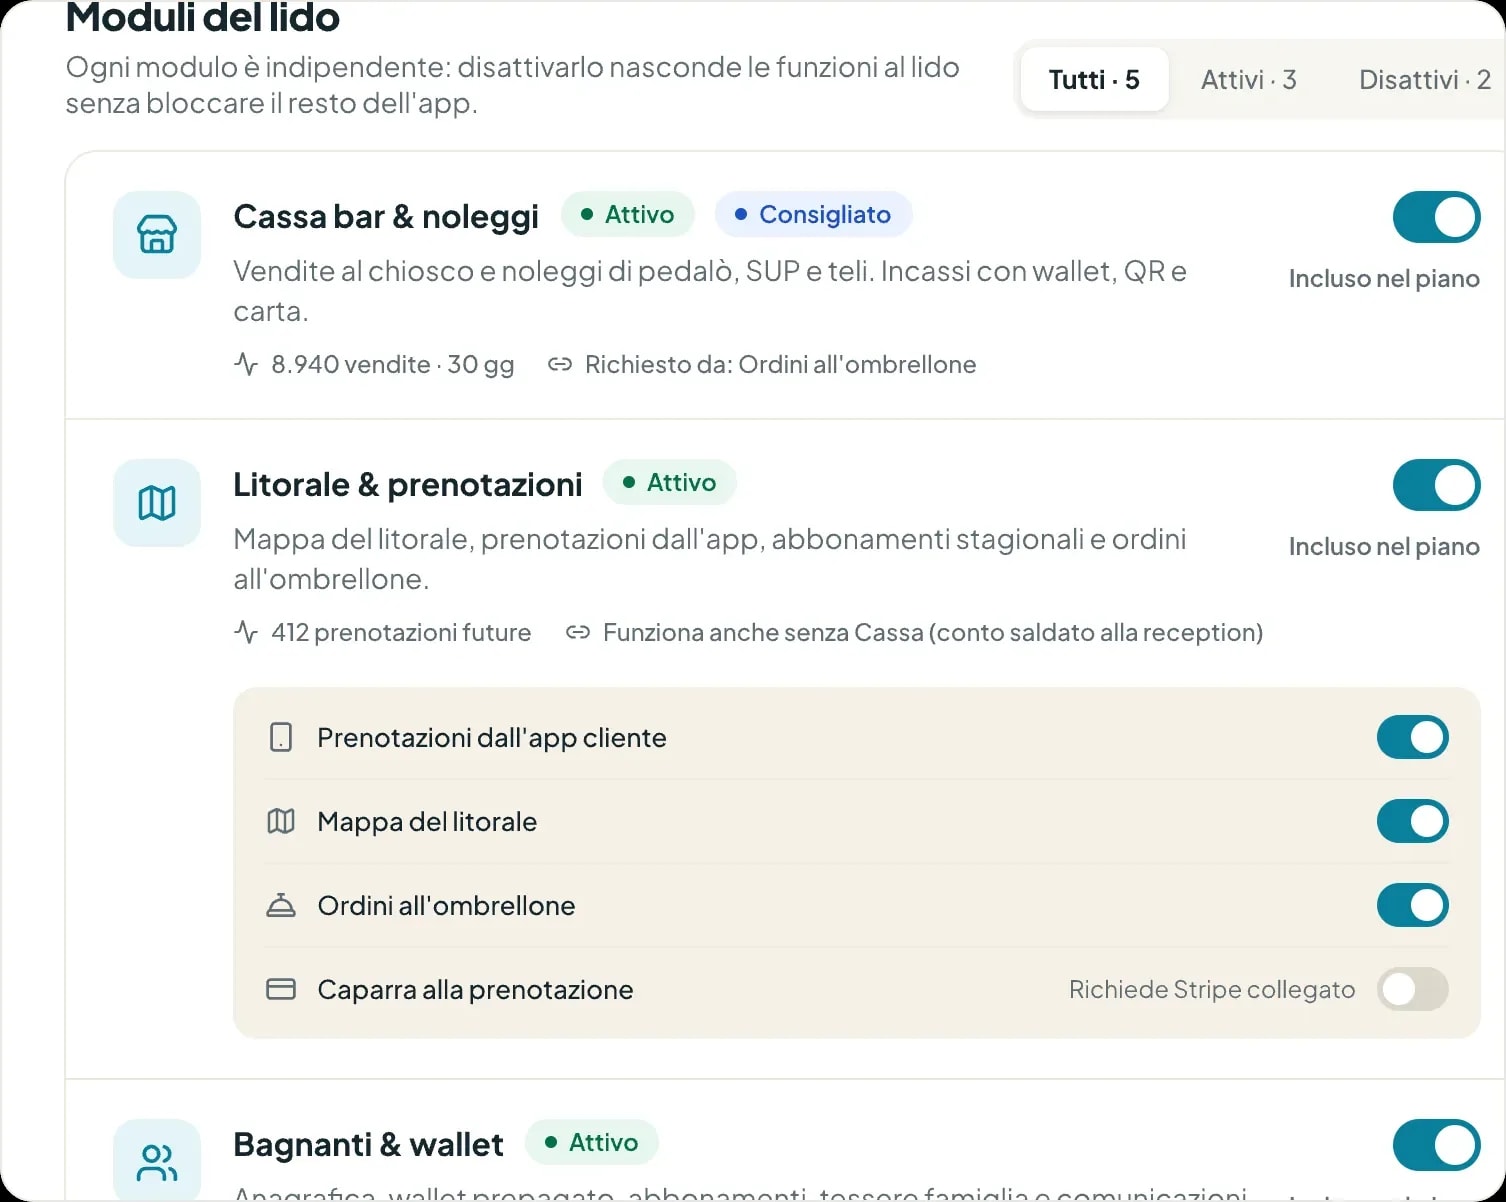The image size is (1506, 1202).
Task: Click the Mappa del litorale label
Action: pyautogui.click(x=427, y=822)
